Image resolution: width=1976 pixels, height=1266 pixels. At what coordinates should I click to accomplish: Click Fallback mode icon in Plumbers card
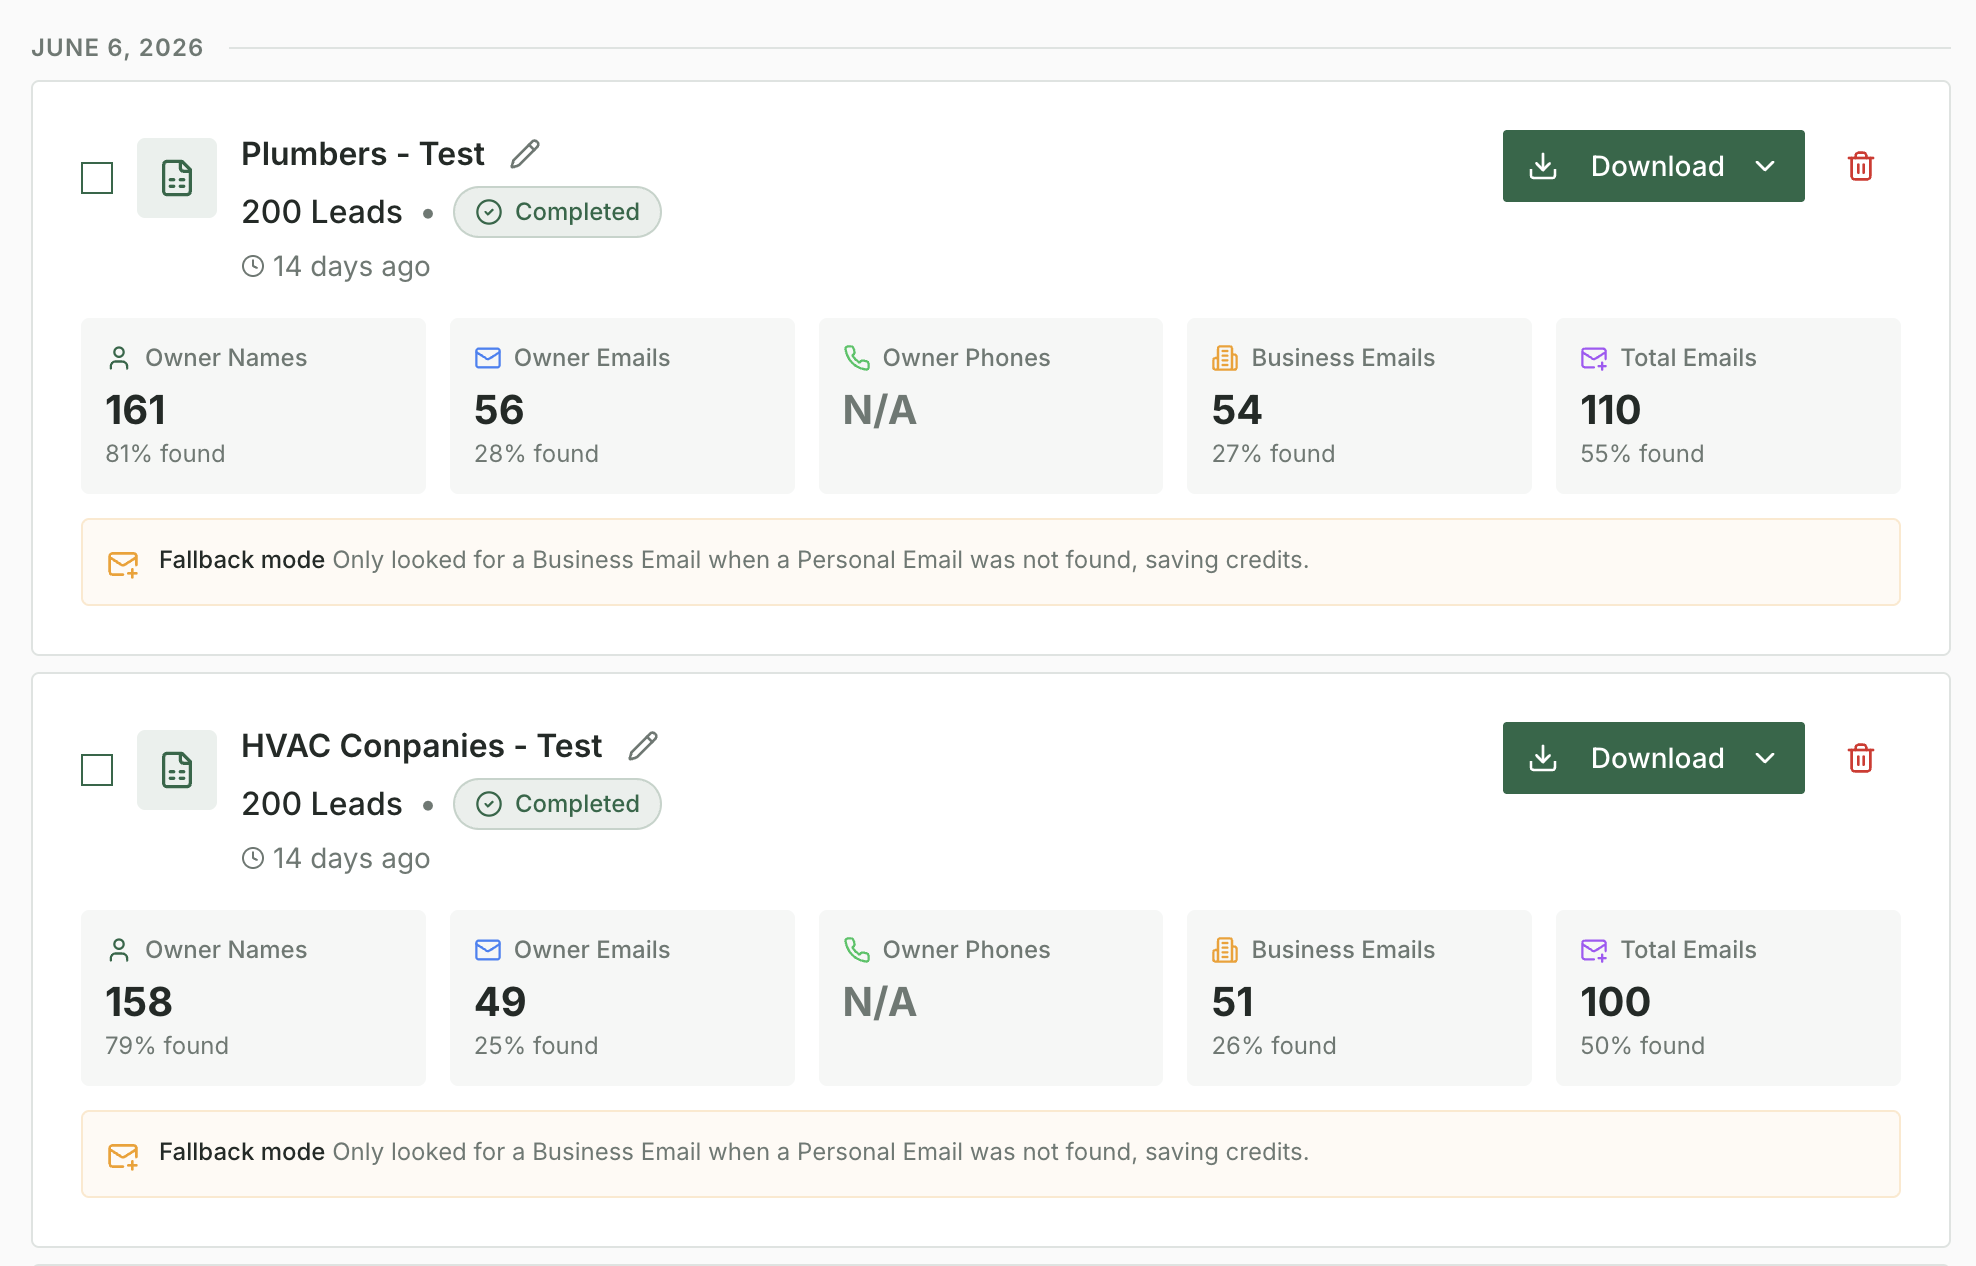123,565
